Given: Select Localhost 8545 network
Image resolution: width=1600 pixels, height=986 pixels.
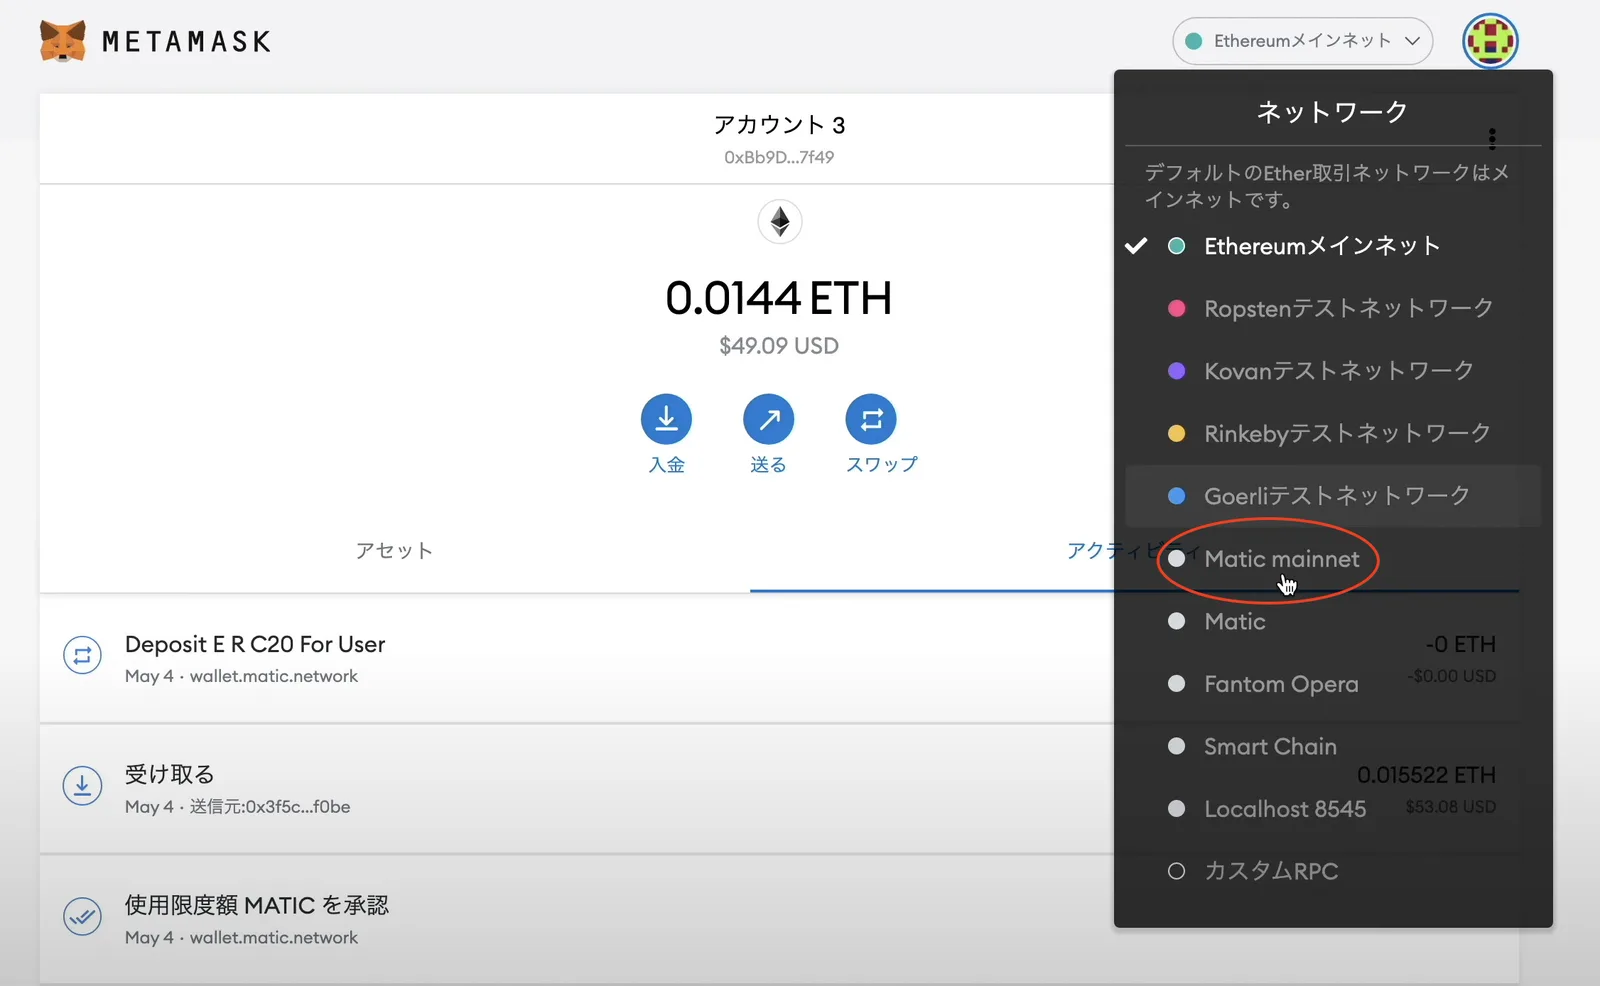Looking at the screenshot, I should pos(1333,809).
